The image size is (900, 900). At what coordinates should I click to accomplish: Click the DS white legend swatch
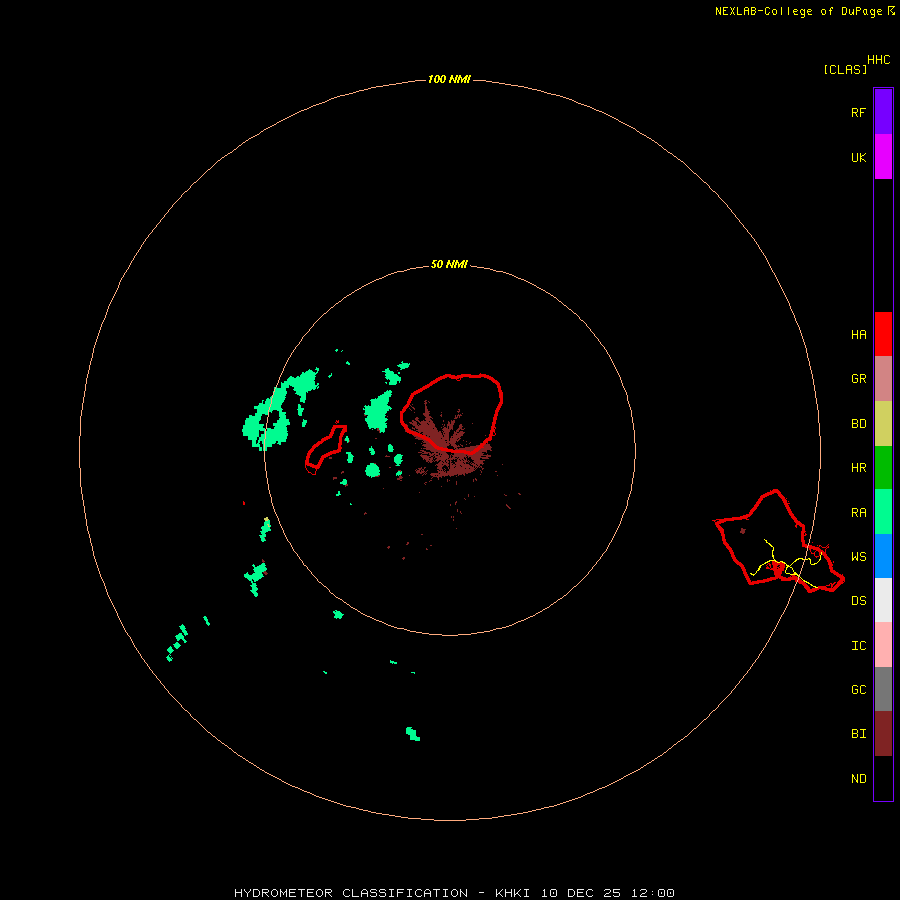[883, 600]
